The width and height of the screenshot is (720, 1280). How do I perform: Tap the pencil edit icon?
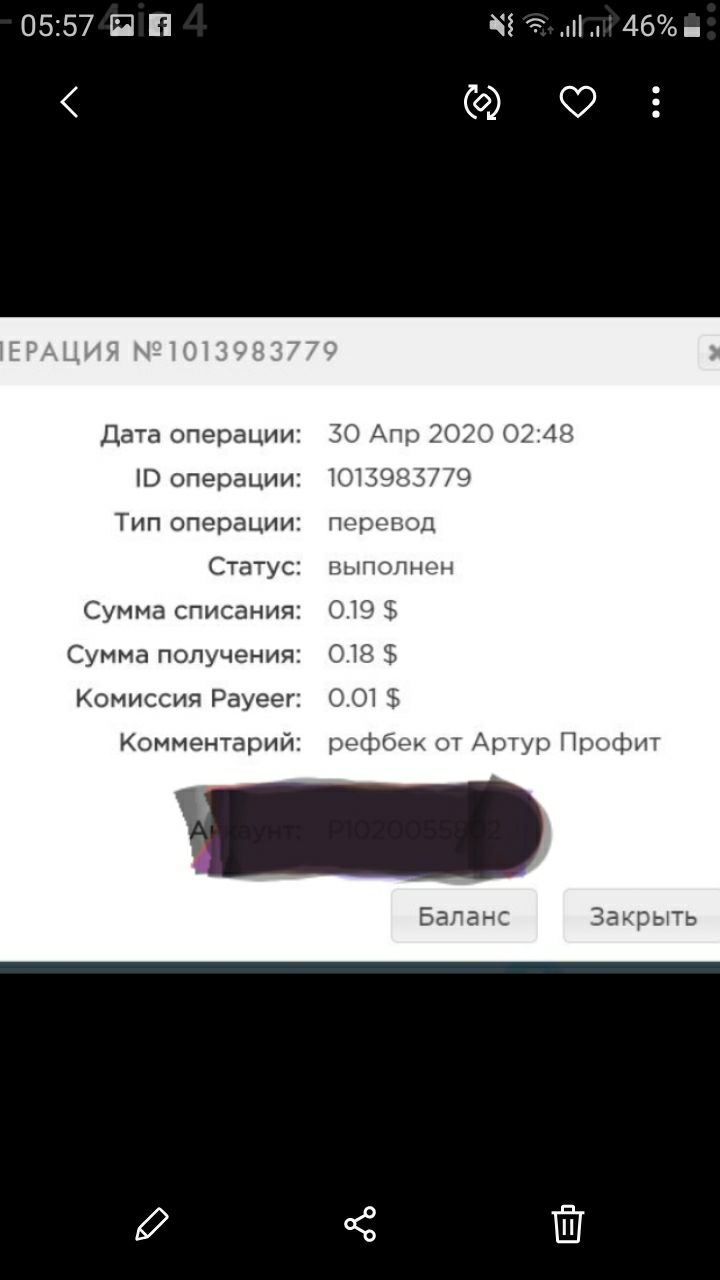pos(152,1224)
